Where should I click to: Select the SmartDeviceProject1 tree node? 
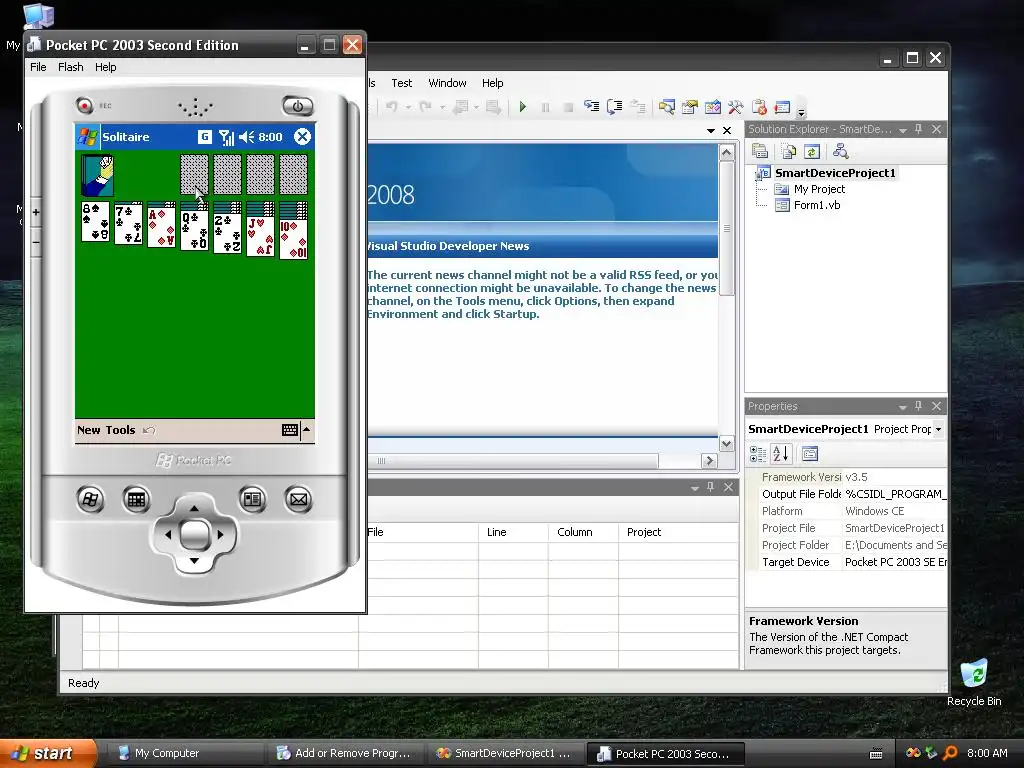tap(835, 173)
